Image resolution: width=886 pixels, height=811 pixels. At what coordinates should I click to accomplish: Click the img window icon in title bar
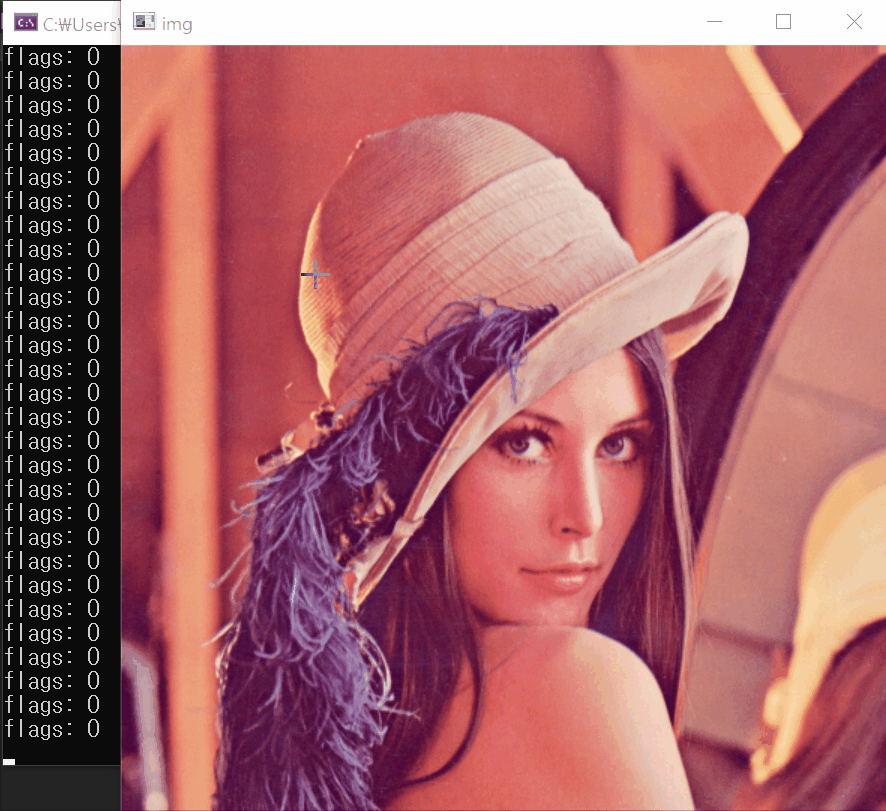[x=144, y=21]
